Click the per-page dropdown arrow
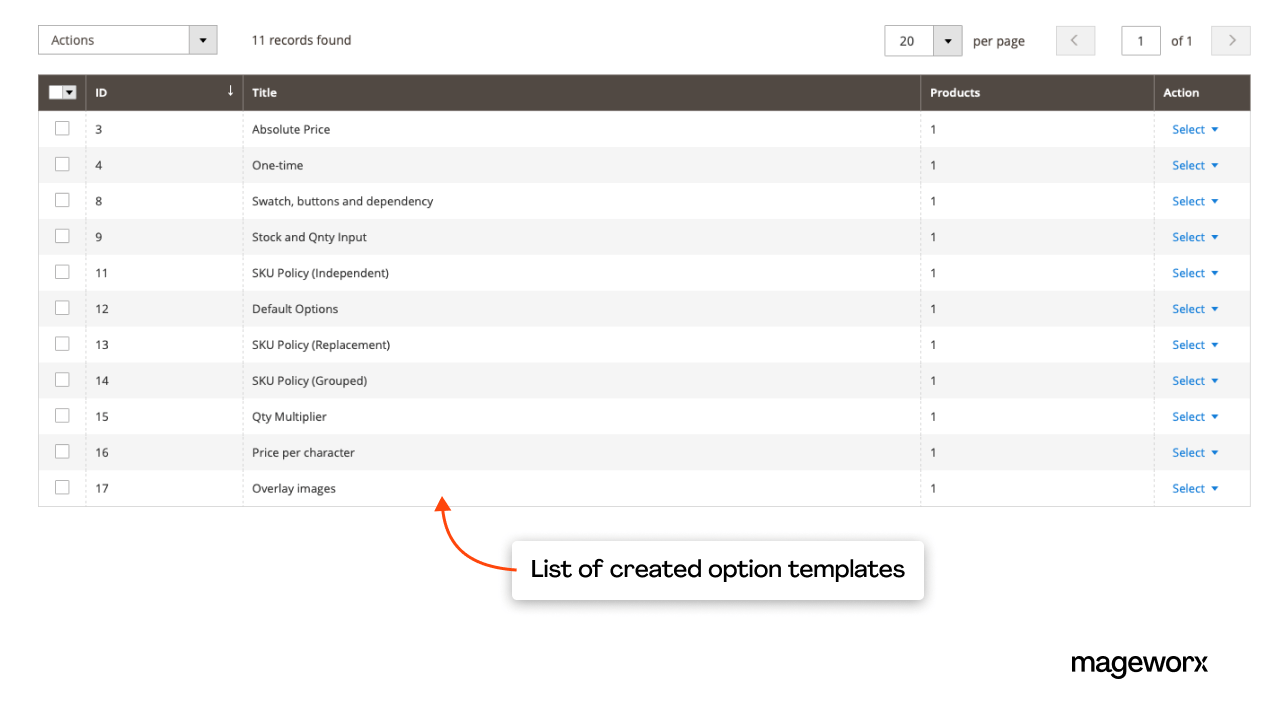 [x=946, y=40]
